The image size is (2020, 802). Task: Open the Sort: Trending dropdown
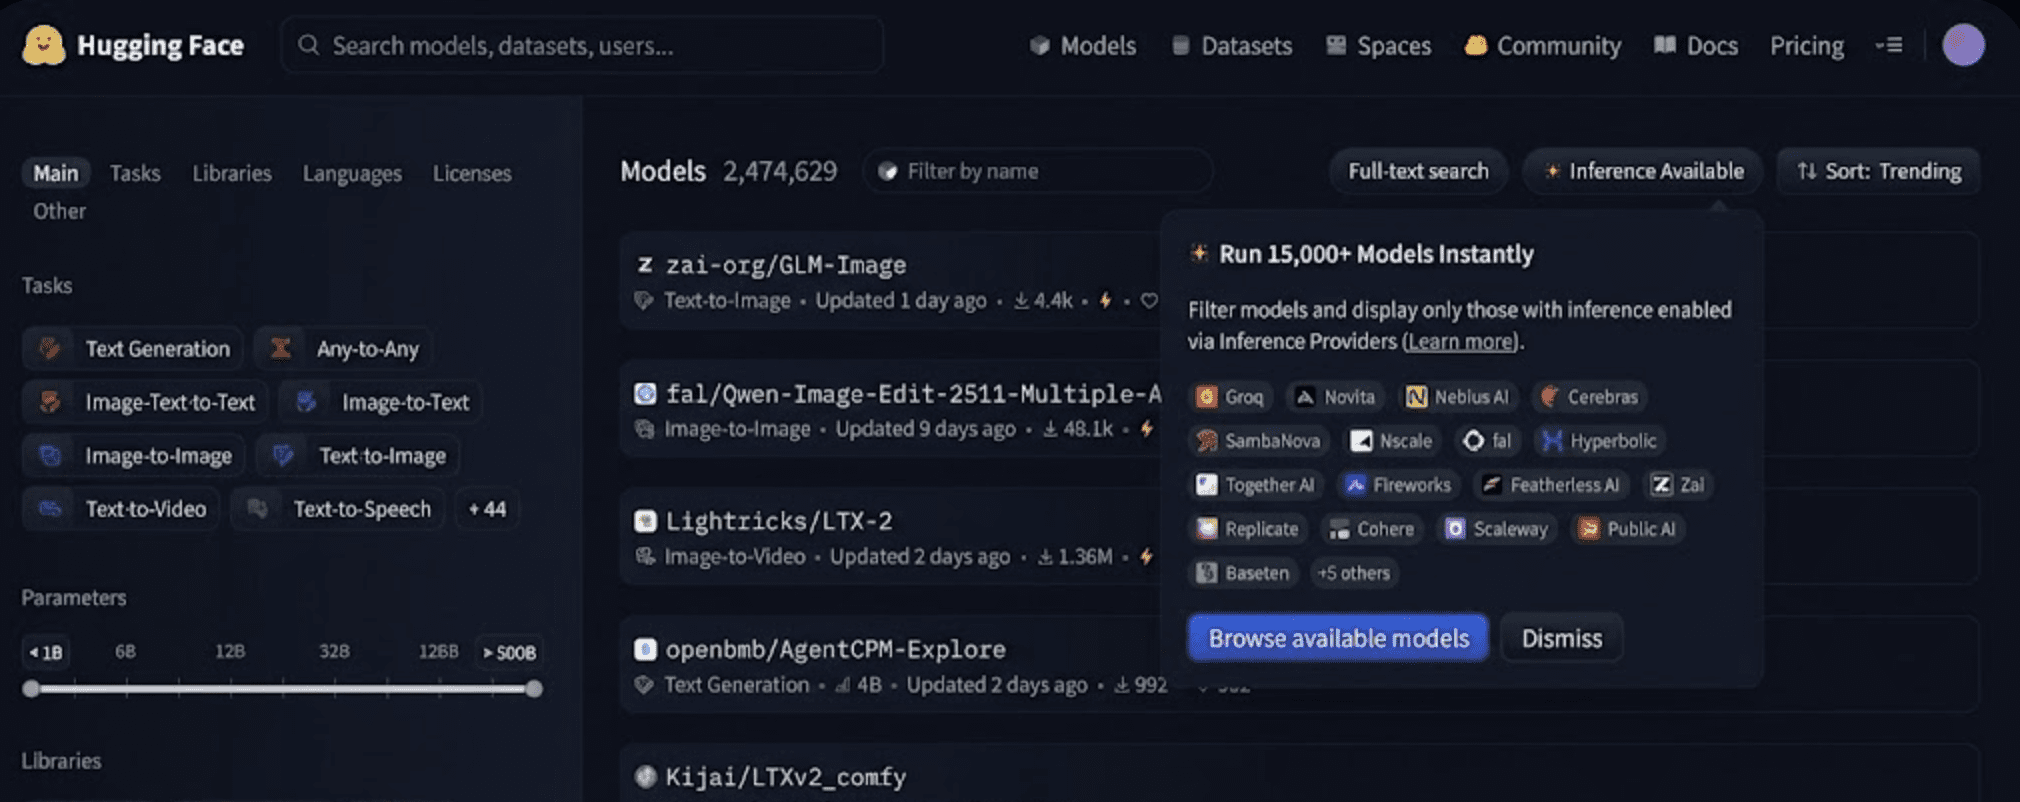coord(1878,172)
